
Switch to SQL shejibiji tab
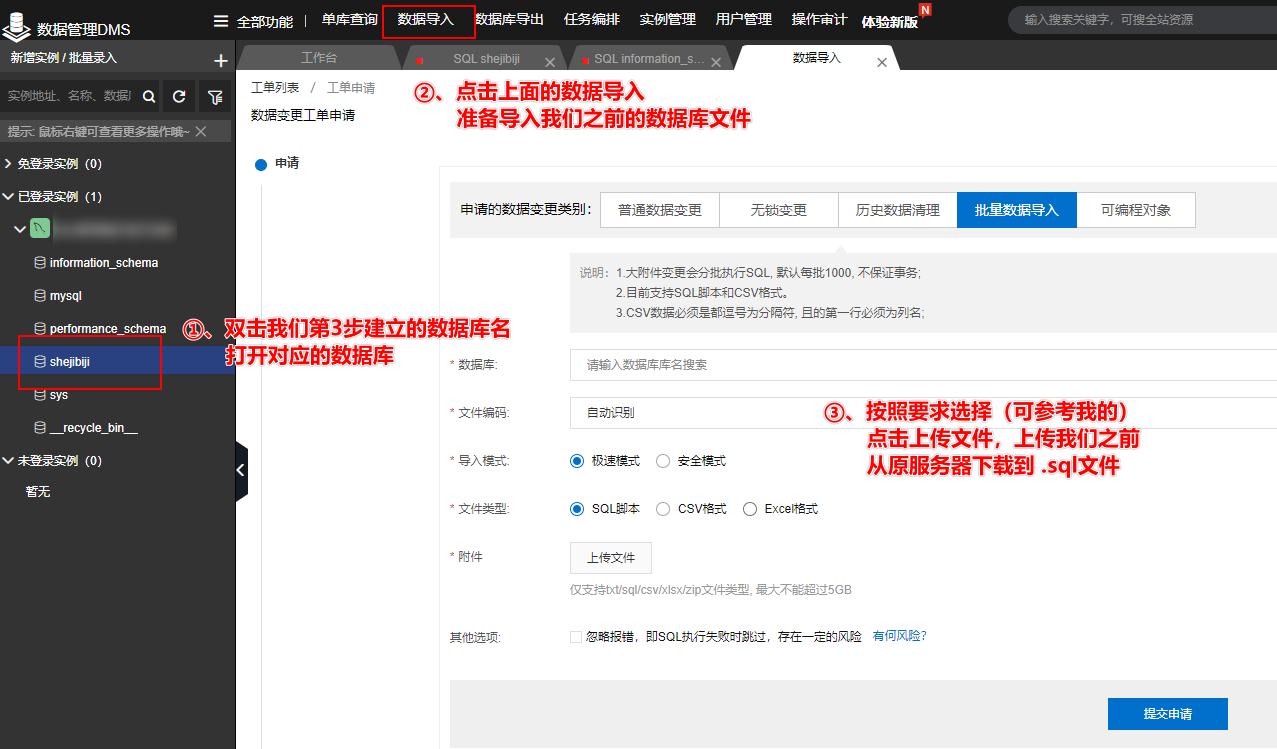486,59
